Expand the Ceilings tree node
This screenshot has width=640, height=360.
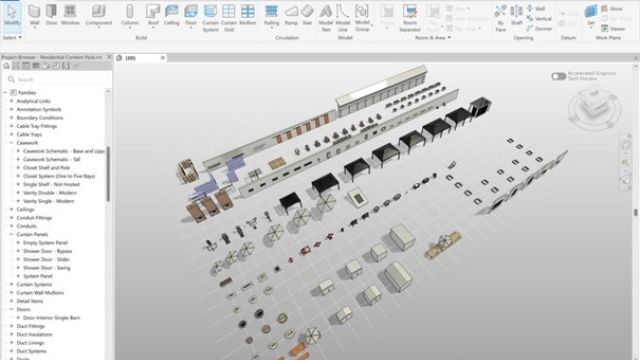point(11,209)
